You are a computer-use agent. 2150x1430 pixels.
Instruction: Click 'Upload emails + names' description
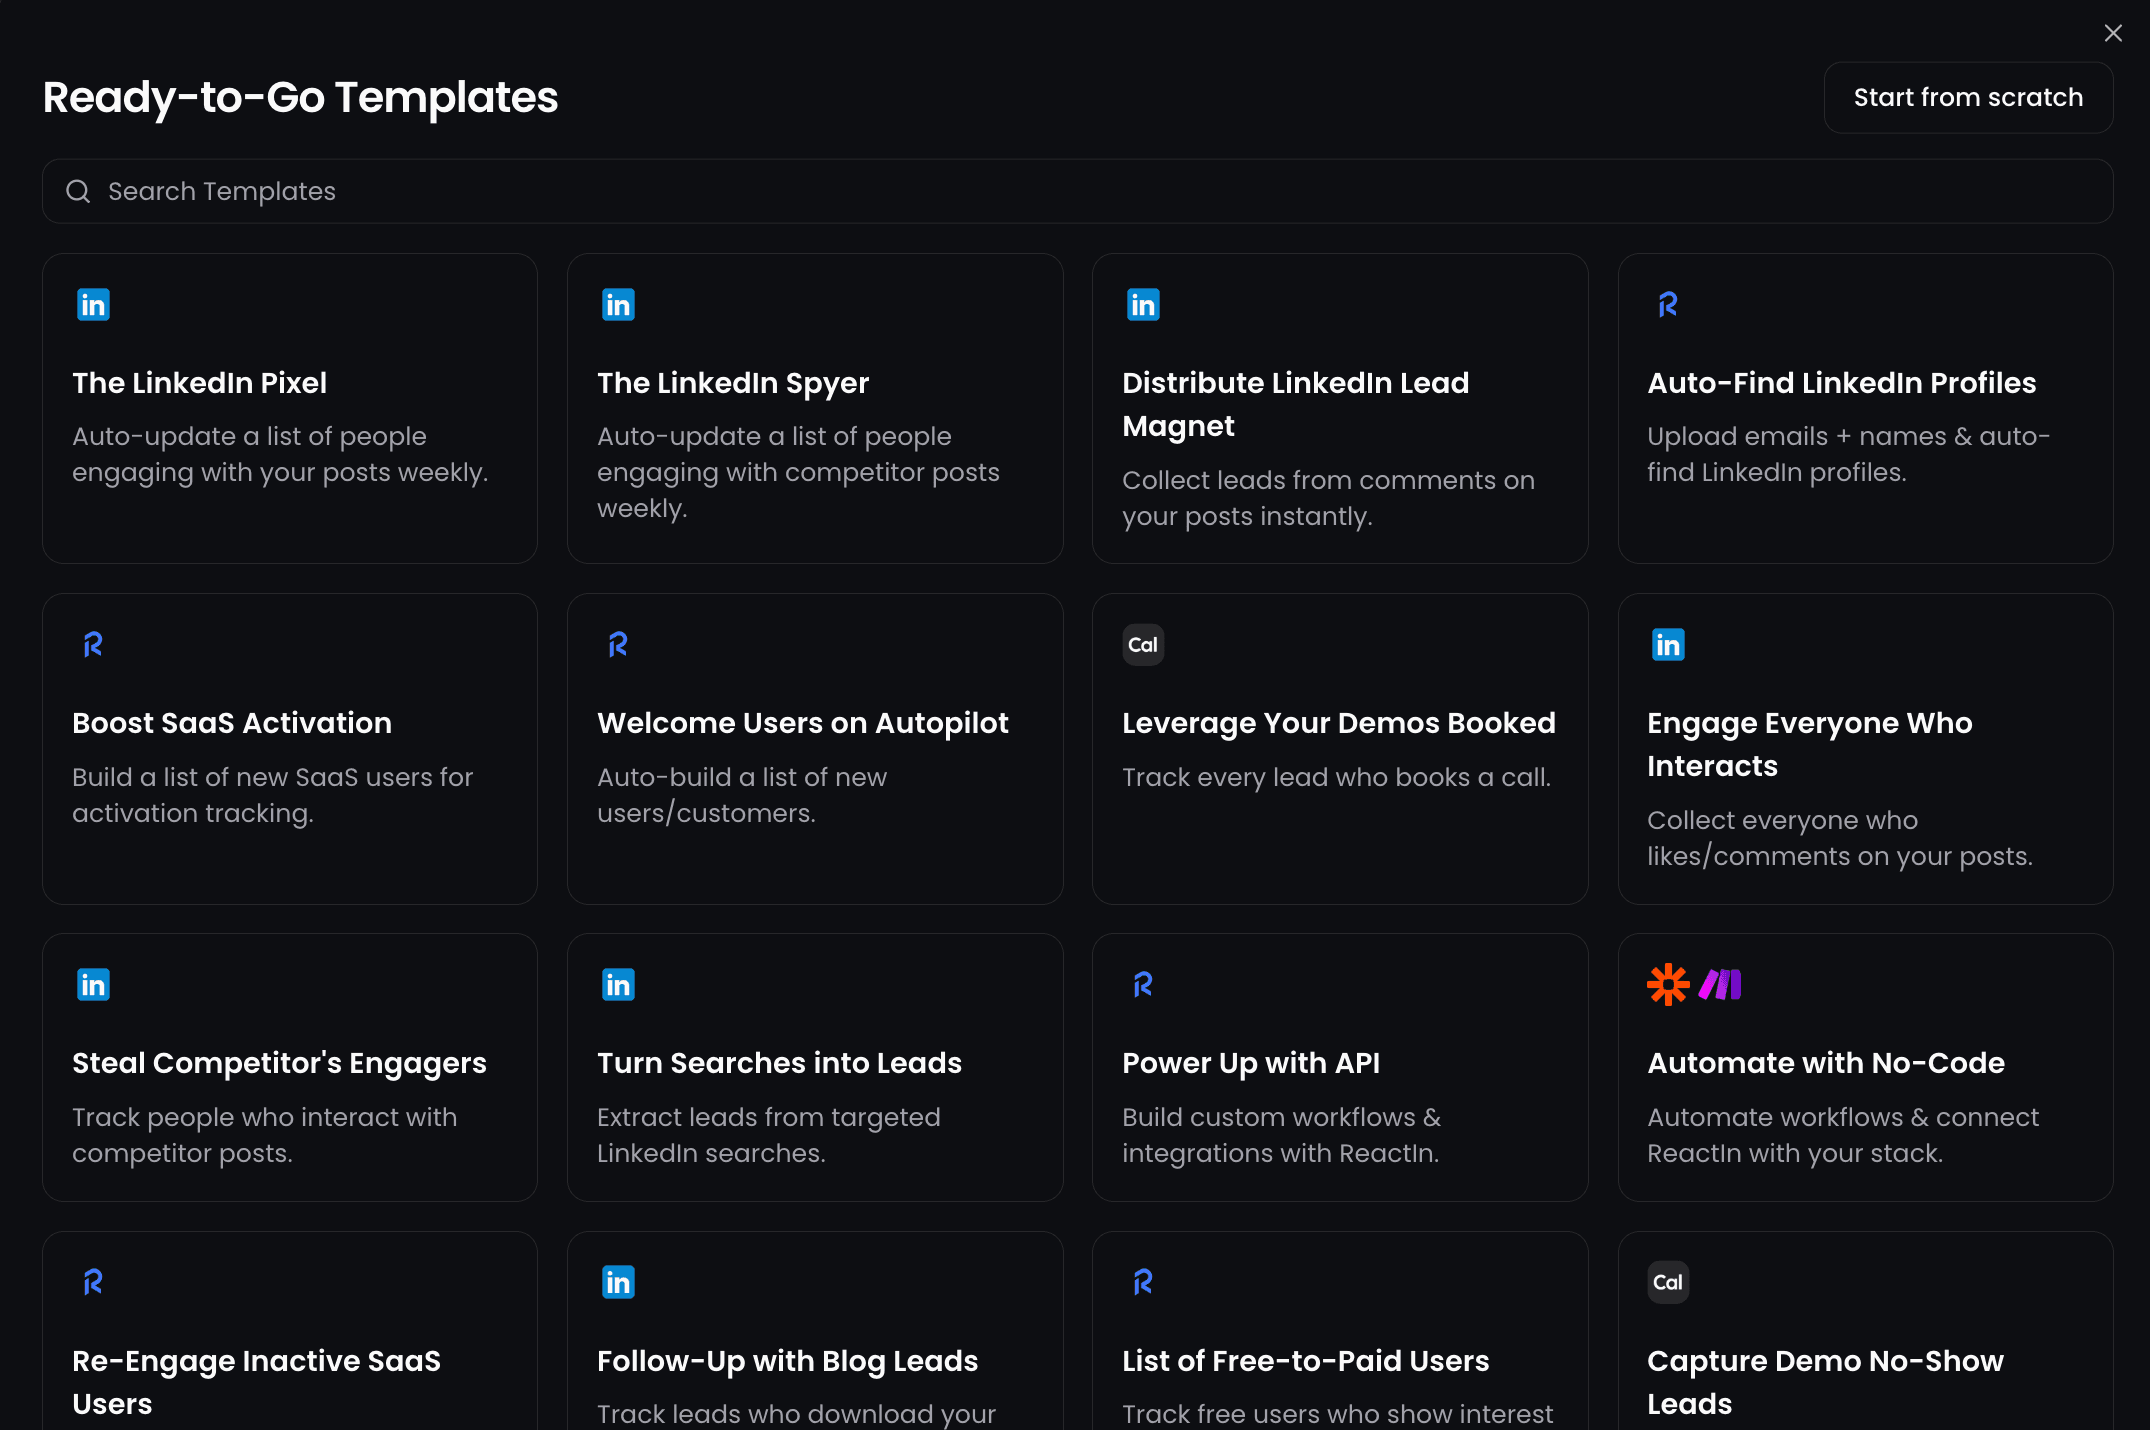point(1848,455)
